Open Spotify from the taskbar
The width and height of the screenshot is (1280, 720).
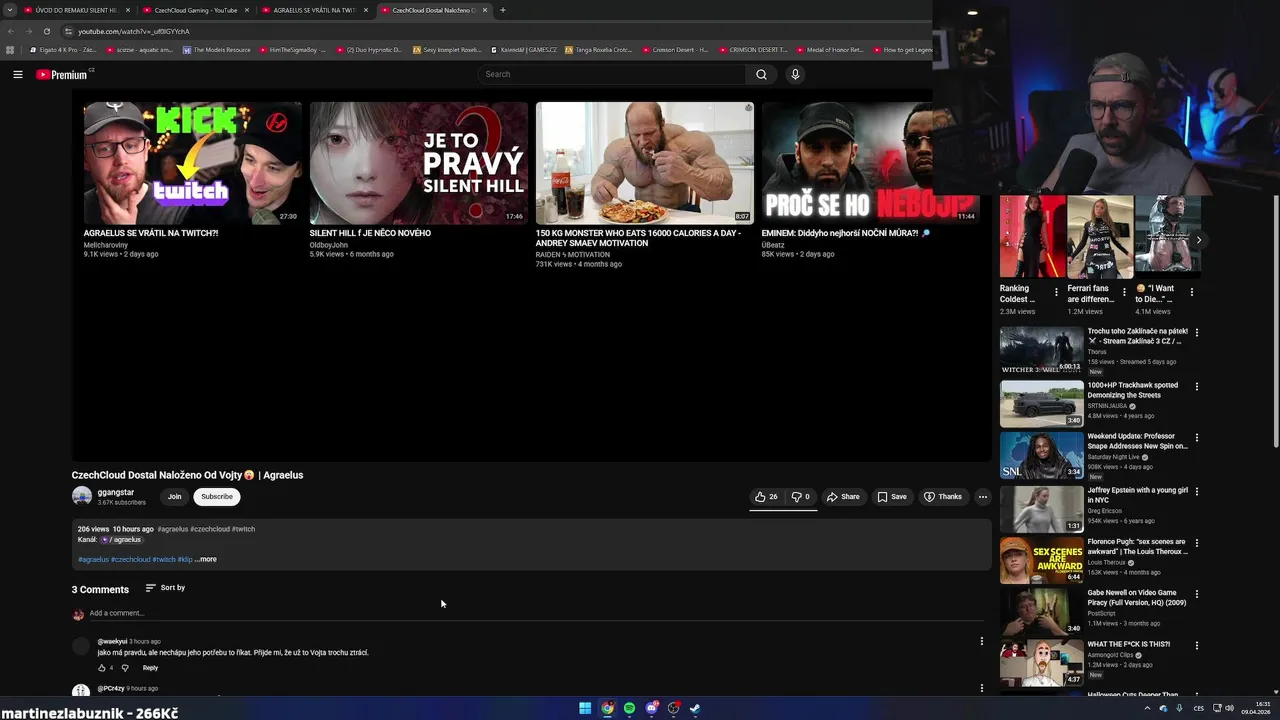(629, 708)
